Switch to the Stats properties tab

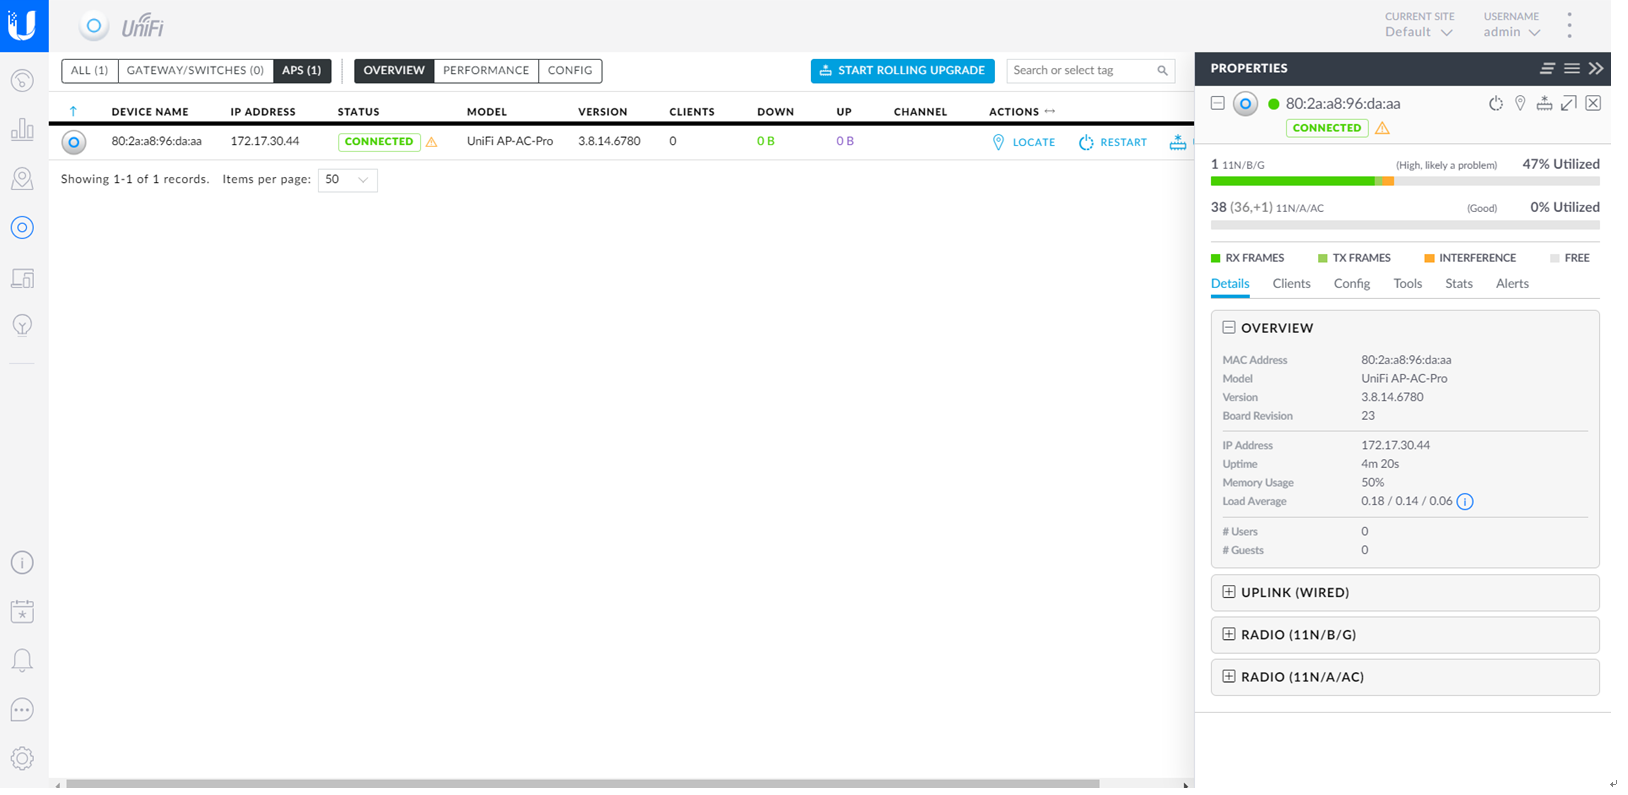(1458, 284)
